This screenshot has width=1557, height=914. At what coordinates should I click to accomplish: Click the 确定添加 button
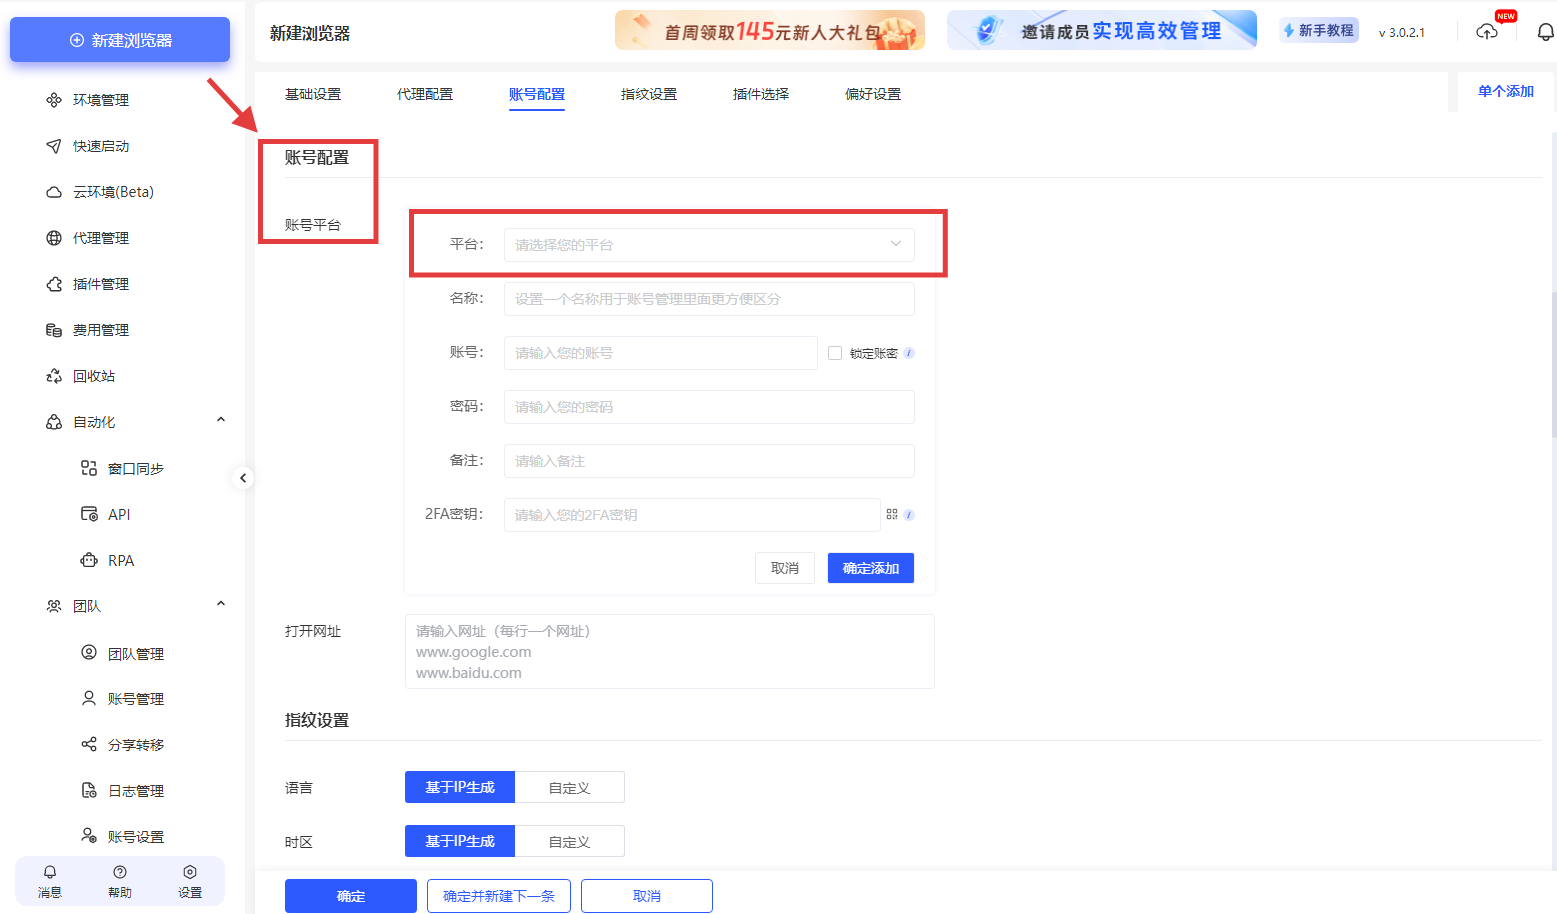tap(870, 567)
